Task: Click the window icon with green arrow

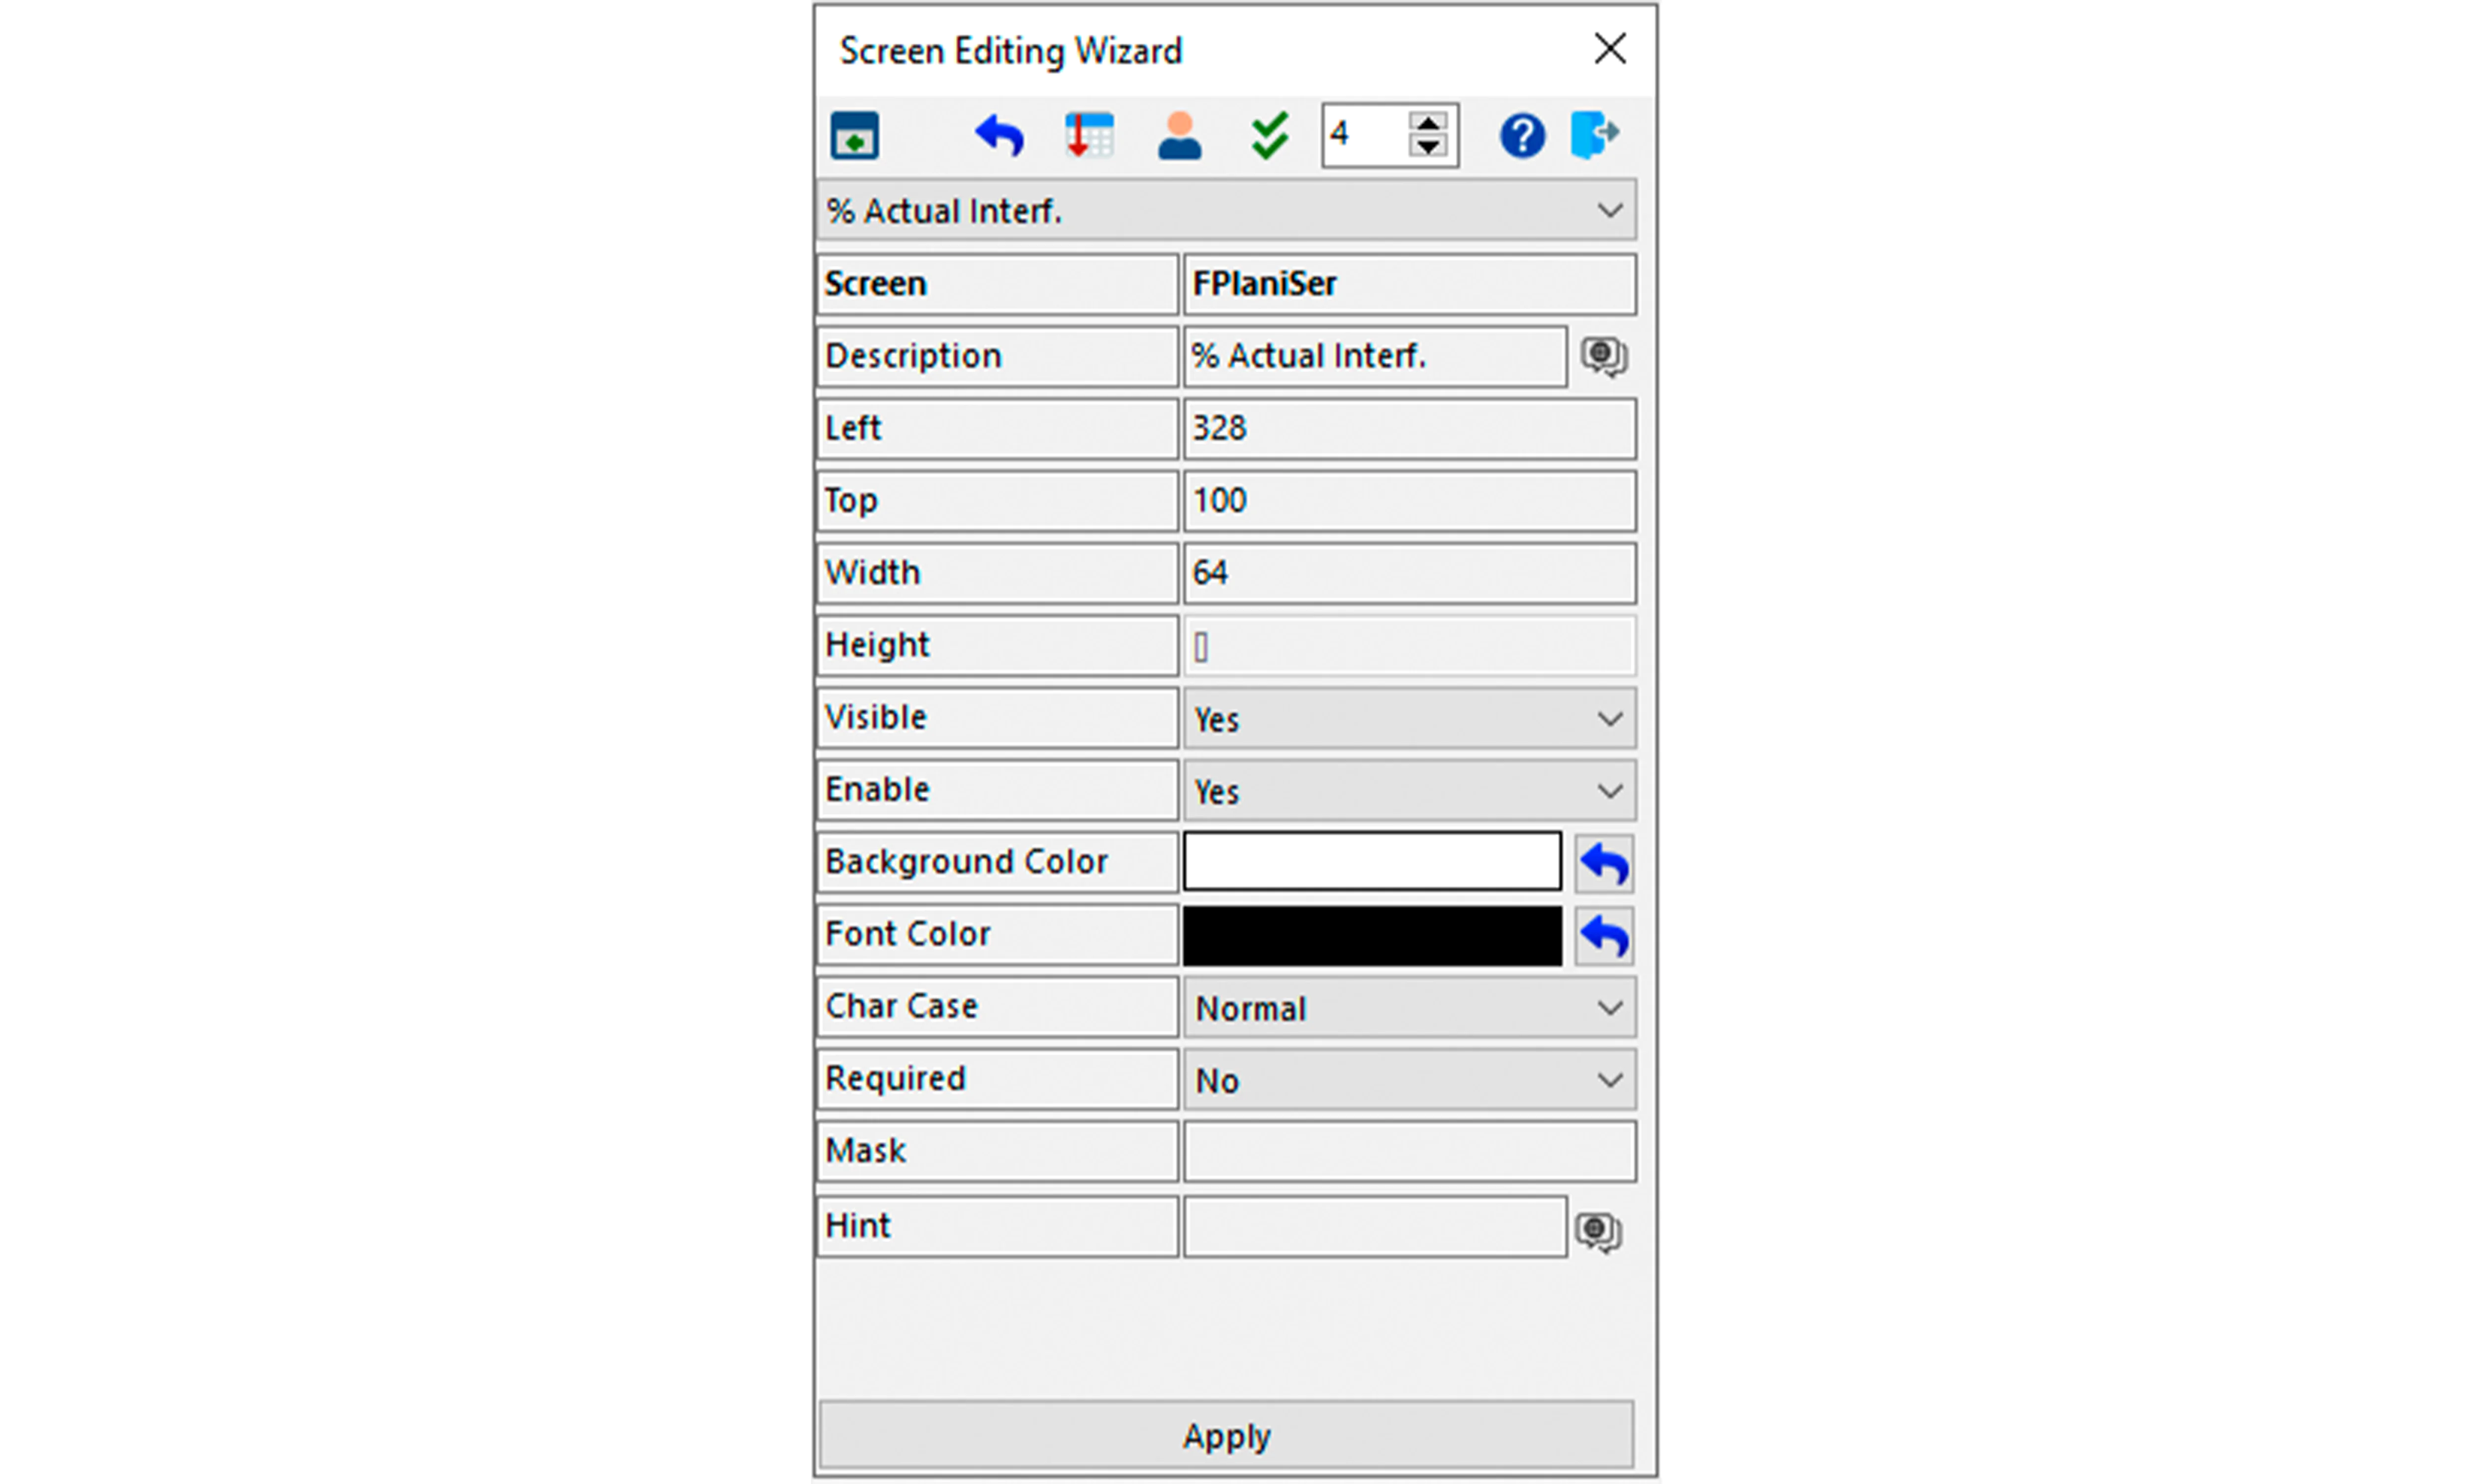Action: [x=854, y=135]
